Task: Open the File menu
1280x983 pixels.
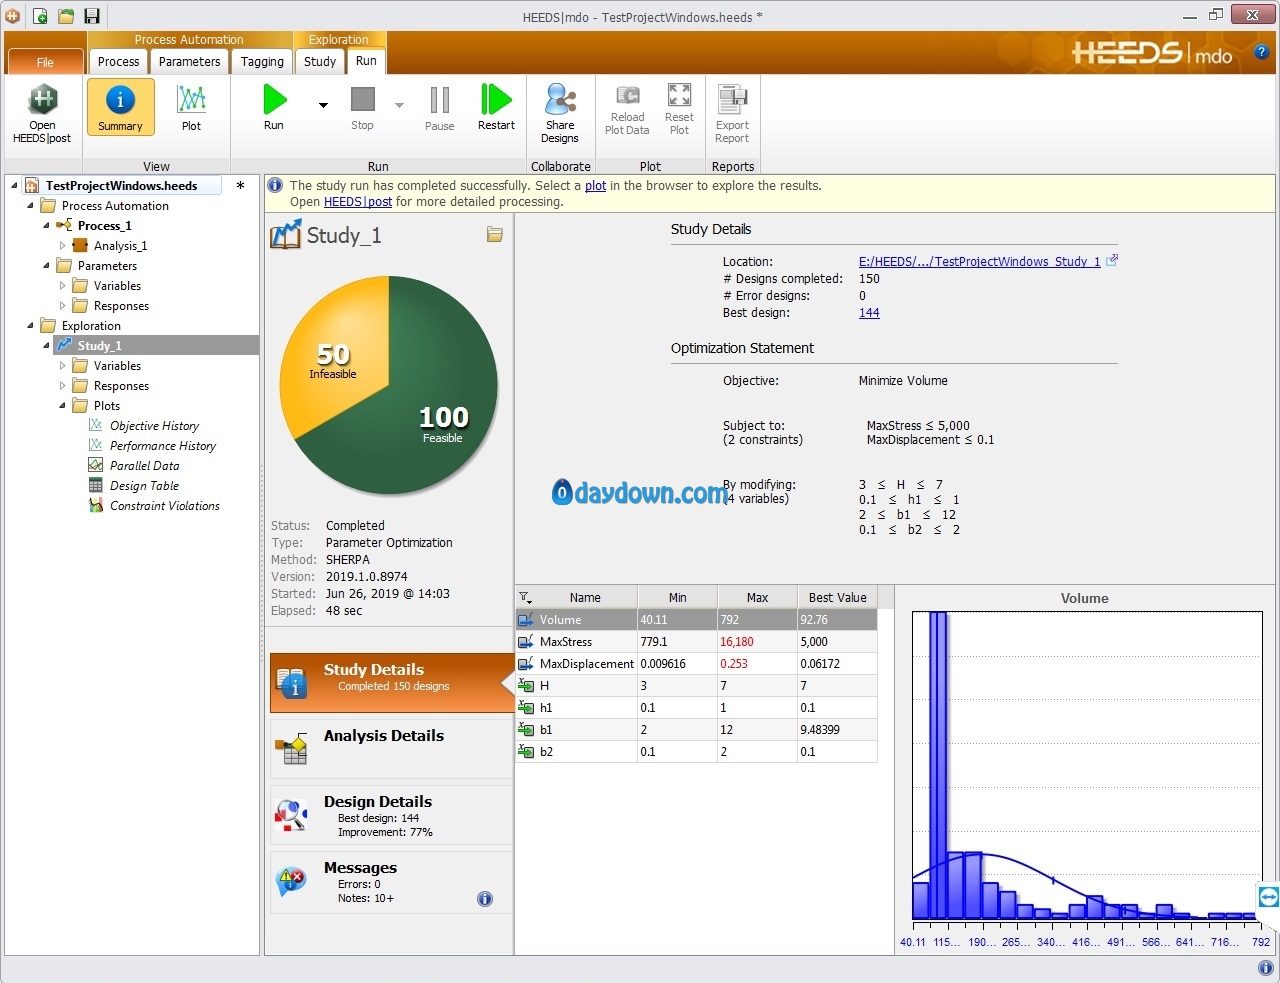Action: click(45, 62)
